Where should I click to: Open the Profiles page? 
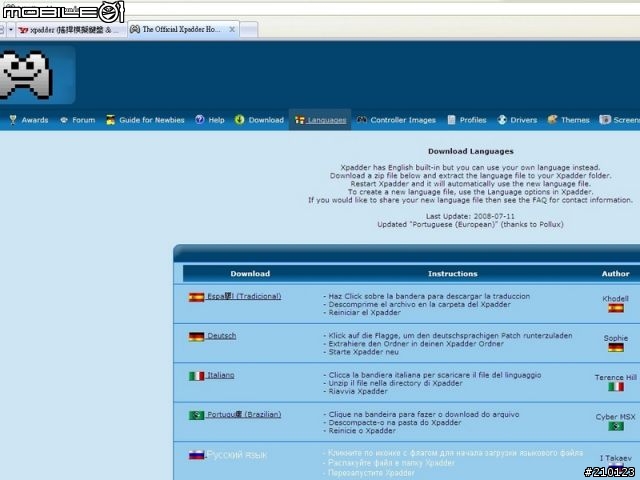[473, 120]
